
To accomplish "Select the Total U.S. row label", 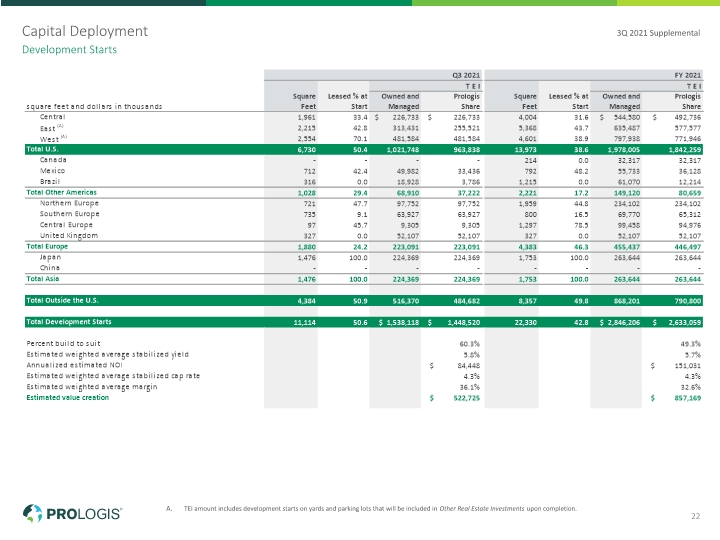I will point(42,149).
